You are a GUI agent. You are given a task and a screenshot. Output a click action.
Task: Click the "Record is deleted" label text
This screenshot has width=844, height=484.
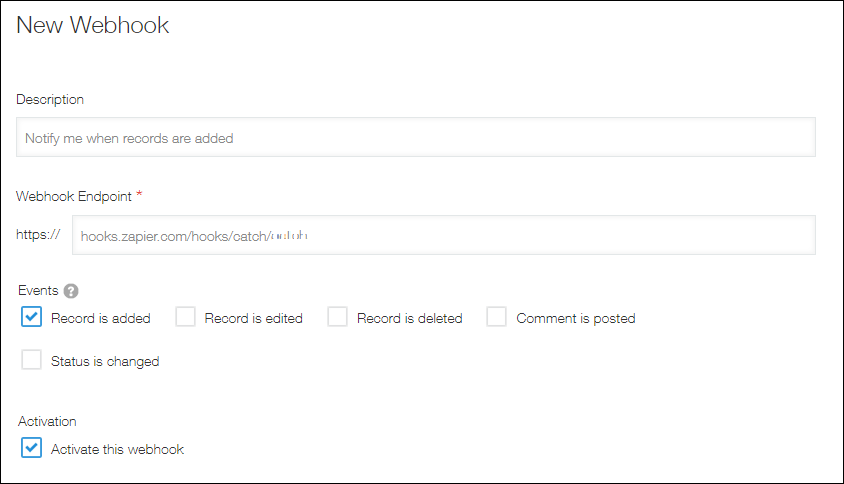410,319
